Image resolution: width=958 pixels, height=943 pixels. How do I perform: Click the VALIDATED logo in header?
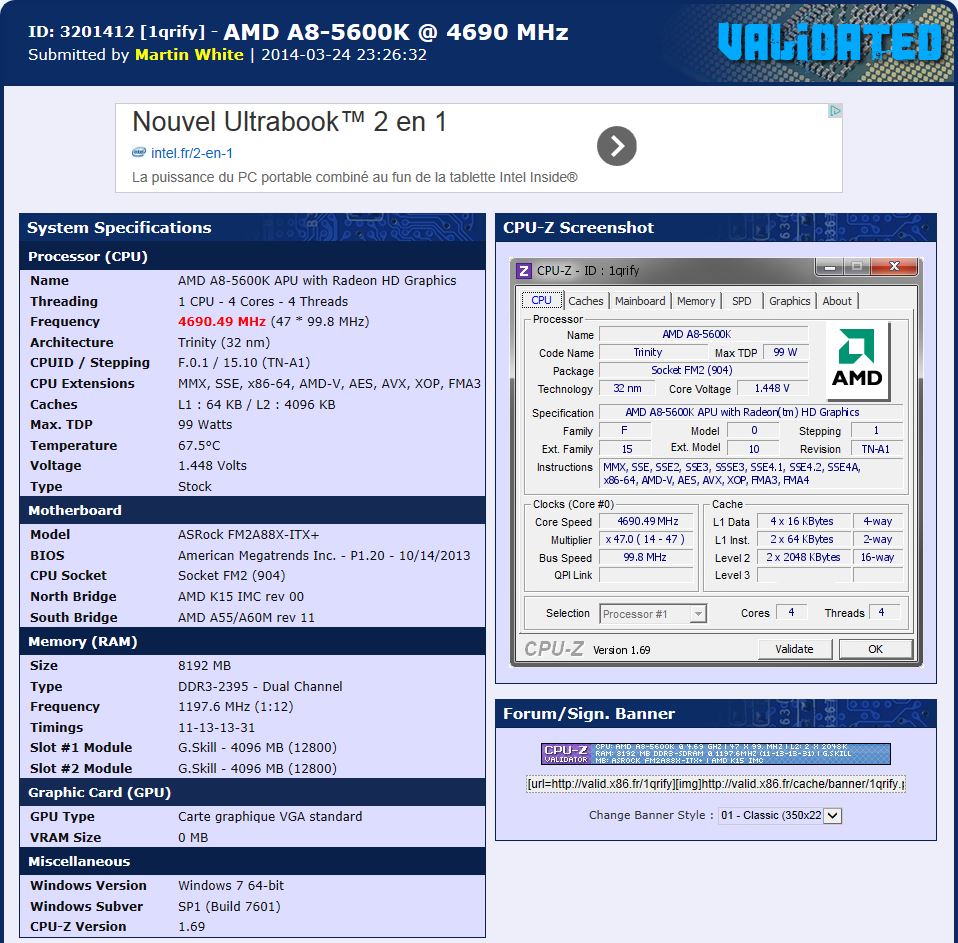830,42
